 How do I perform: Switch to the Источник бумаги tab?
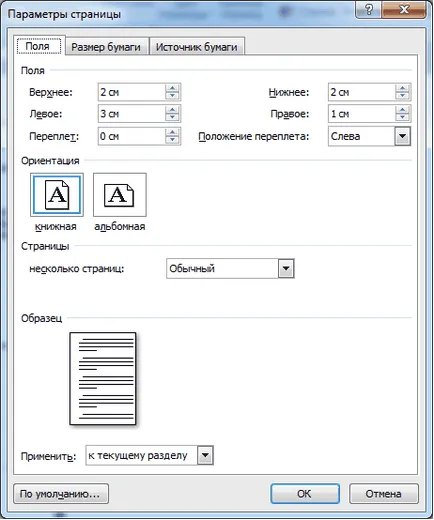197,47
